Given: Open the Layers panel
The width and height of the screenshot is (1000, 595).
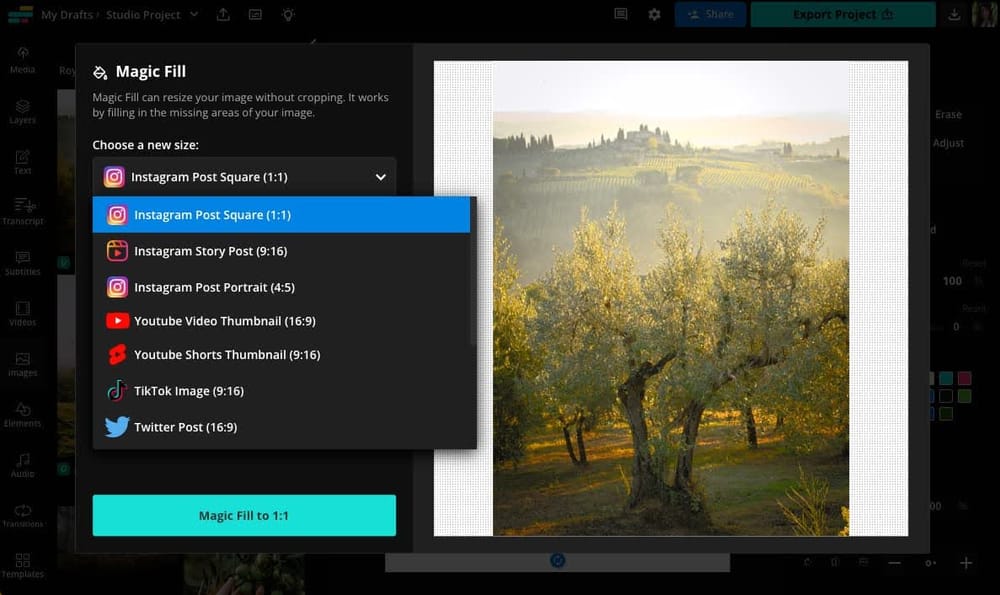Looking at the screenshot, I should pos(22,112).
